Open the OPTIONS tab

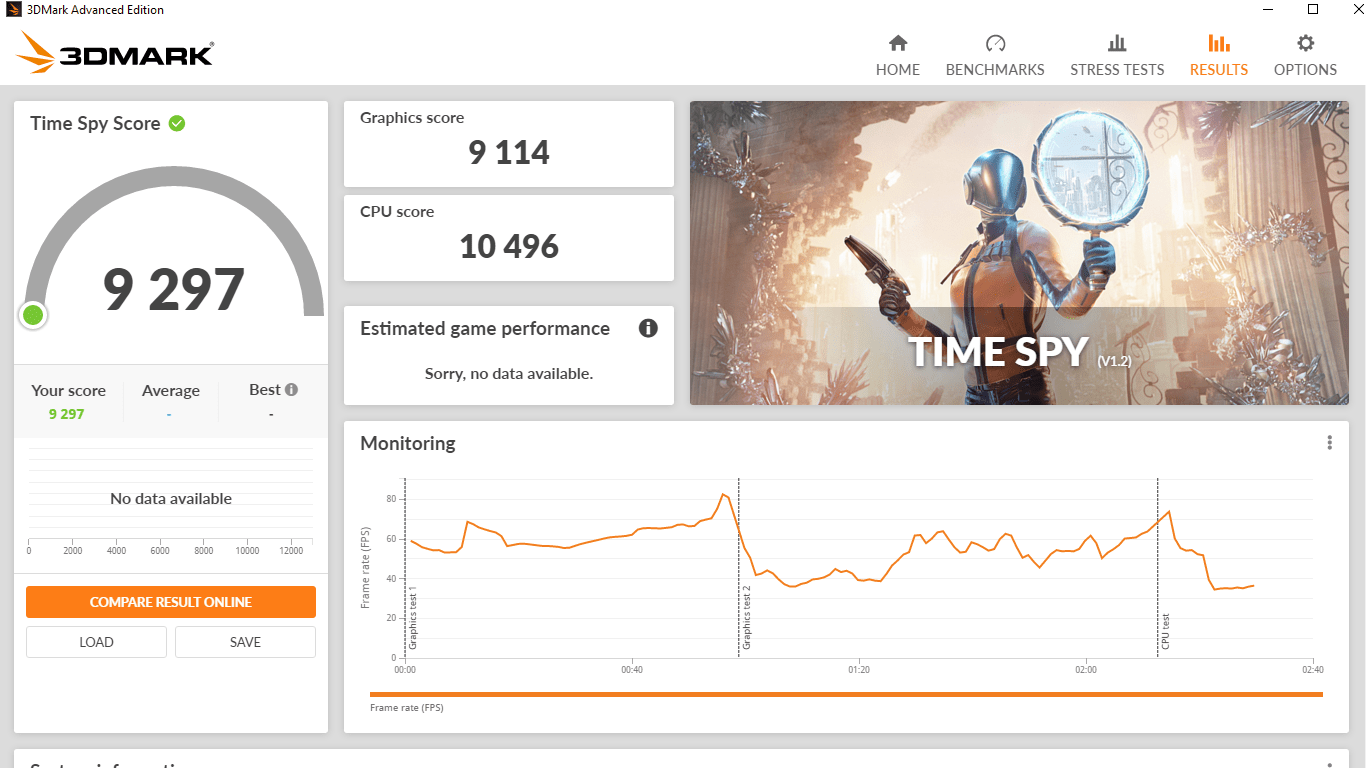[x=1305, y=55]
